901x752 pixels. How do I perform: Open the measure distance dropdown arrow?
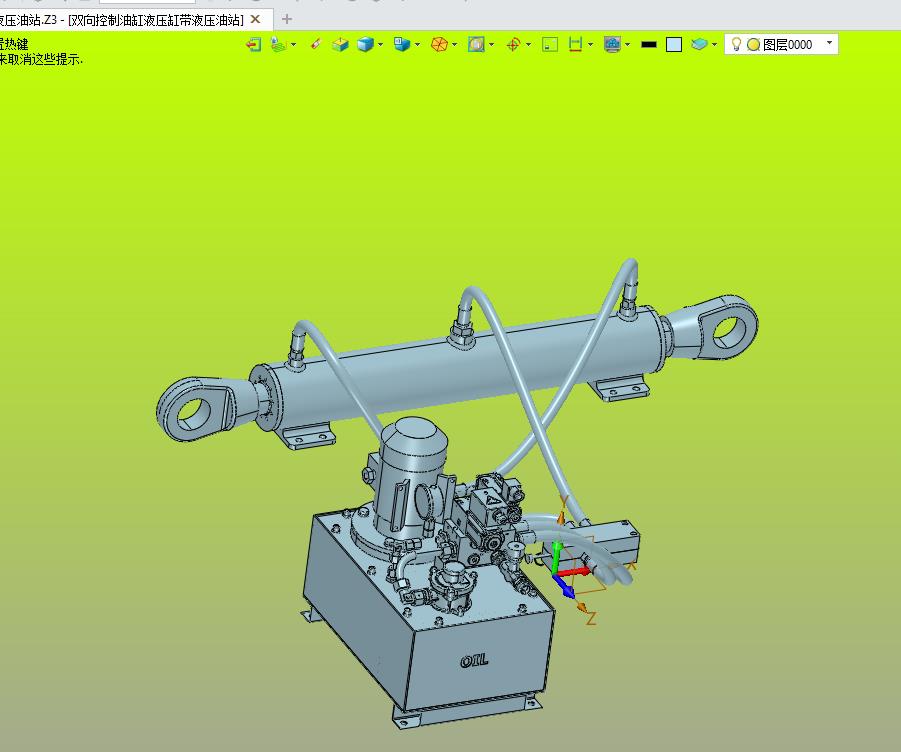[x=590, y=44]
